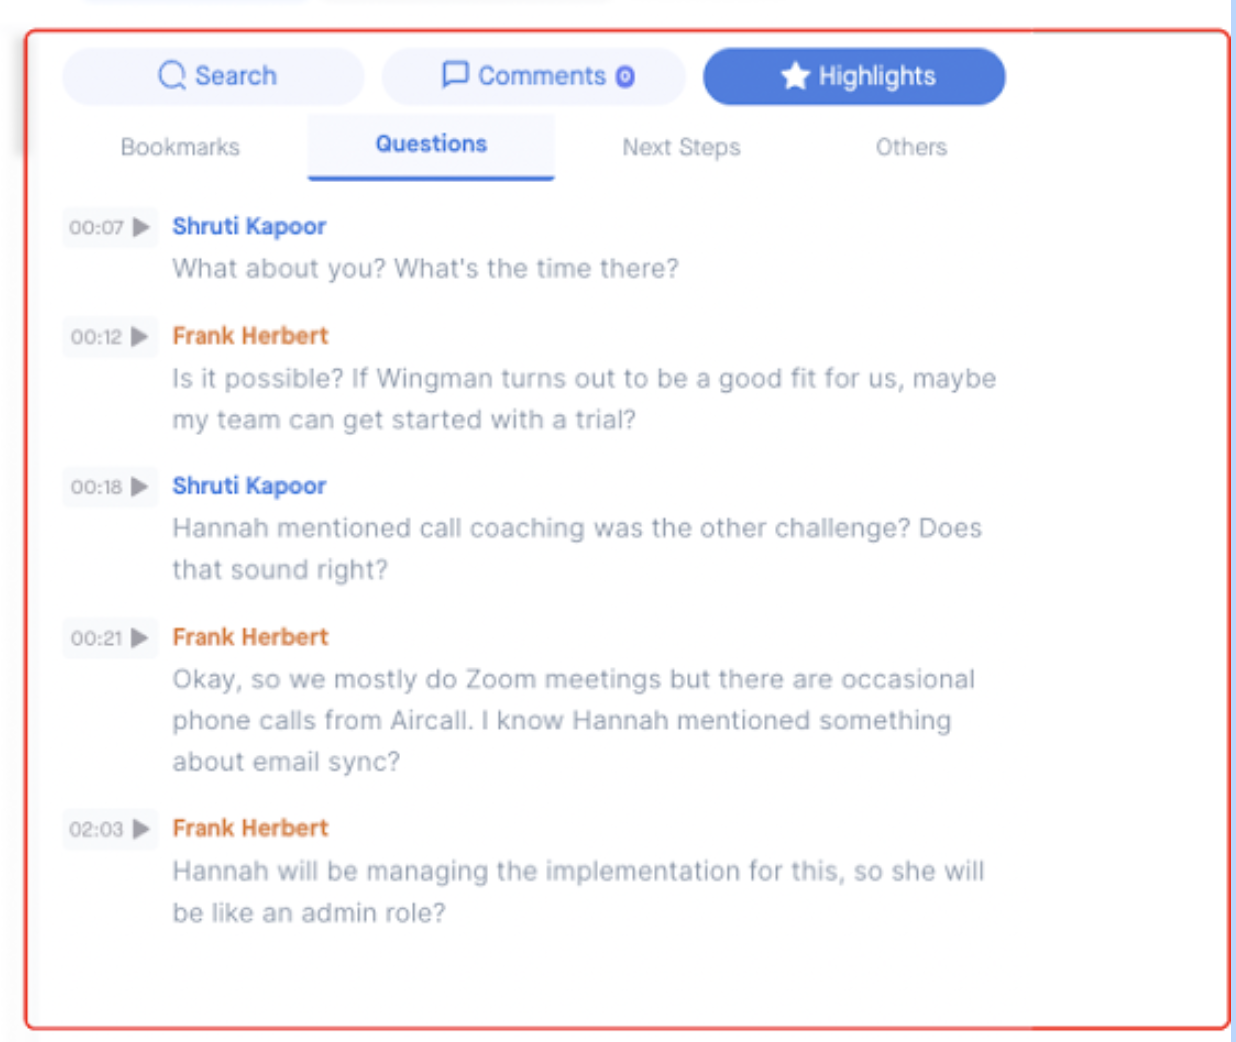Switch to the Bookmarks tab
Image resolution: width=1236 pixels, height=1042 pixels.
pyautogui.click(x=180, y=147)
